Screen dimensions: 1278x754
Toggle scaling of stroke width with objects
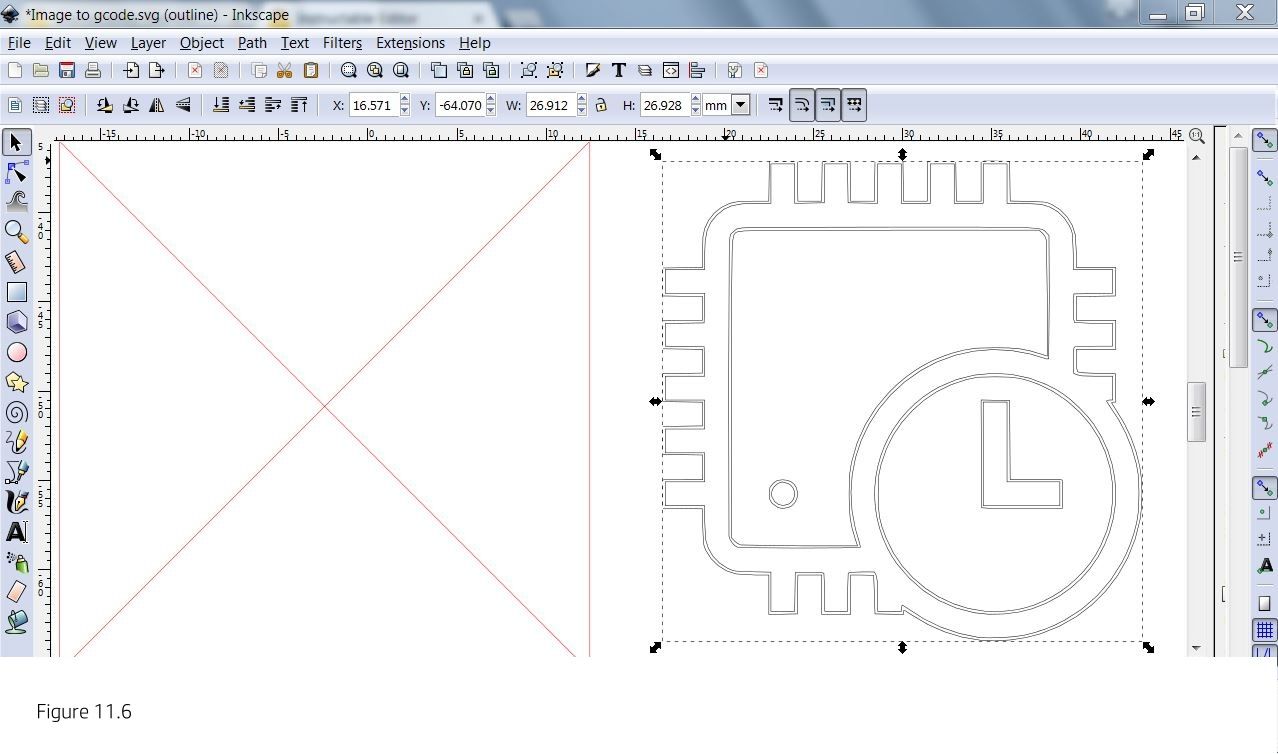pyautogui.click(x=776, y=104)
